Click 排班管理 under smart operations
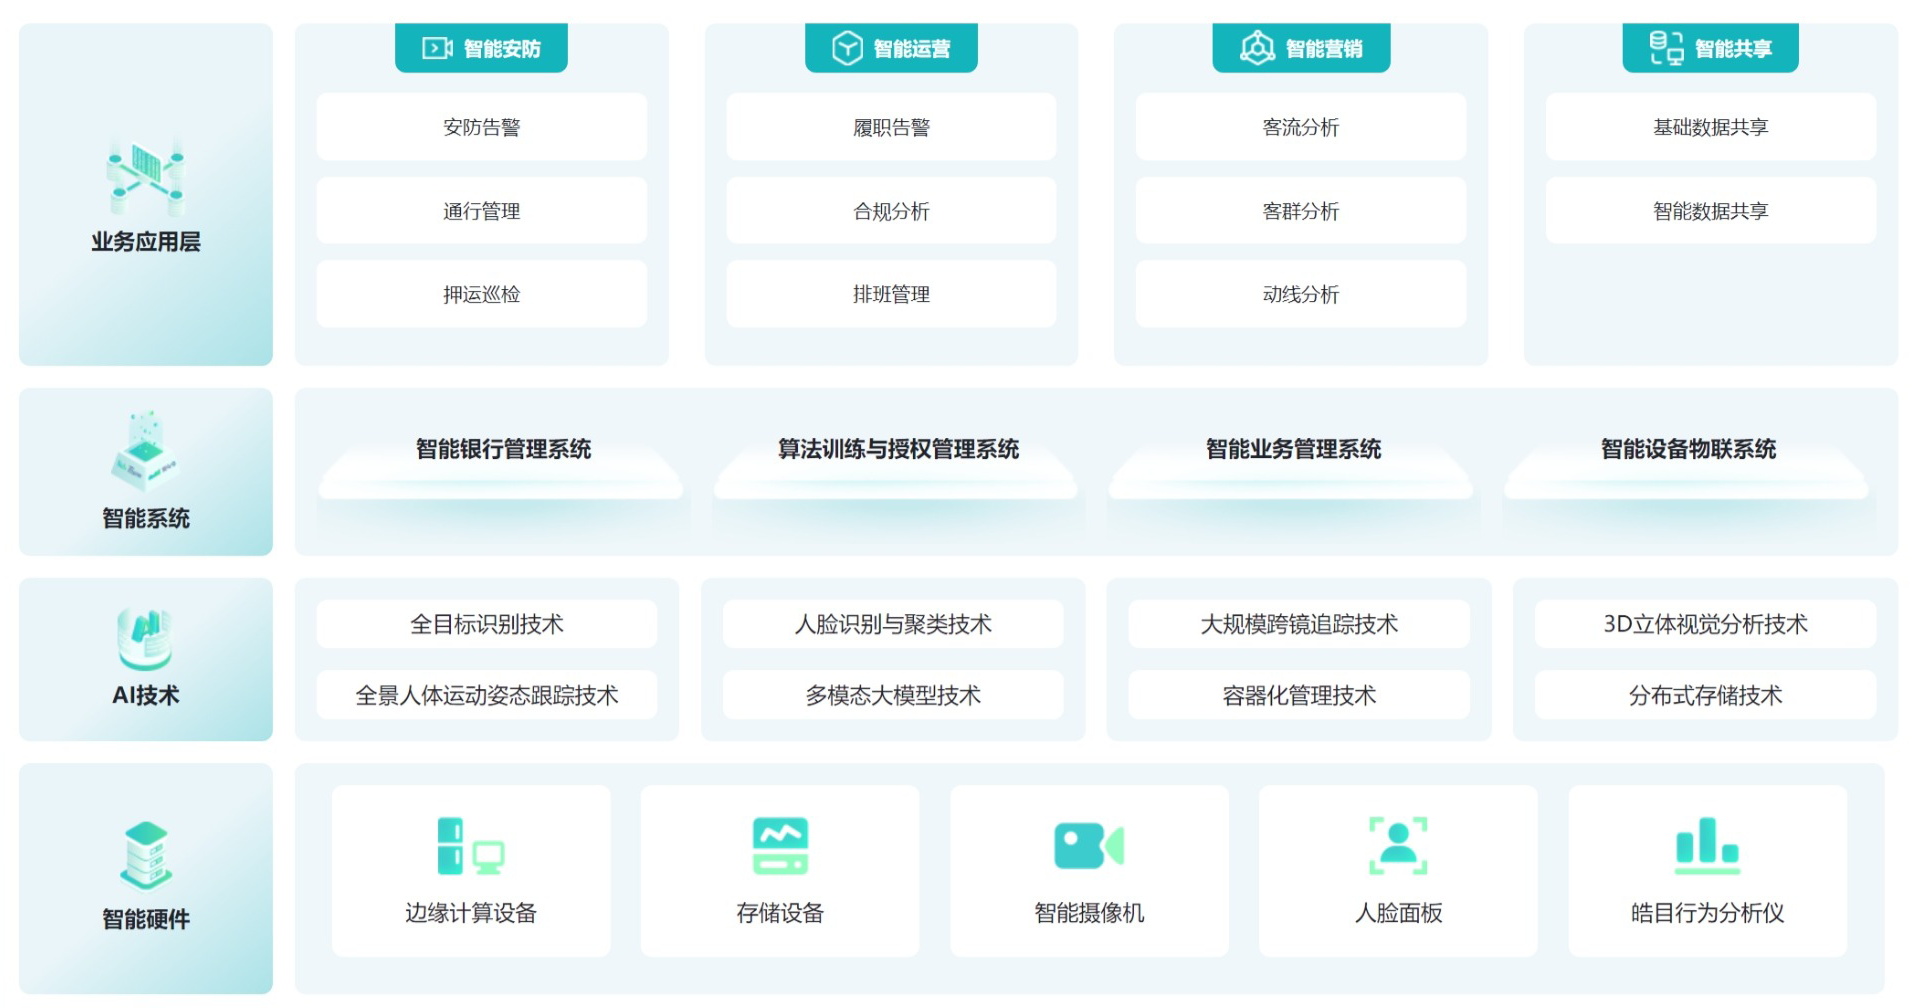The image size is (1916, 1008). tap(891, 294)
